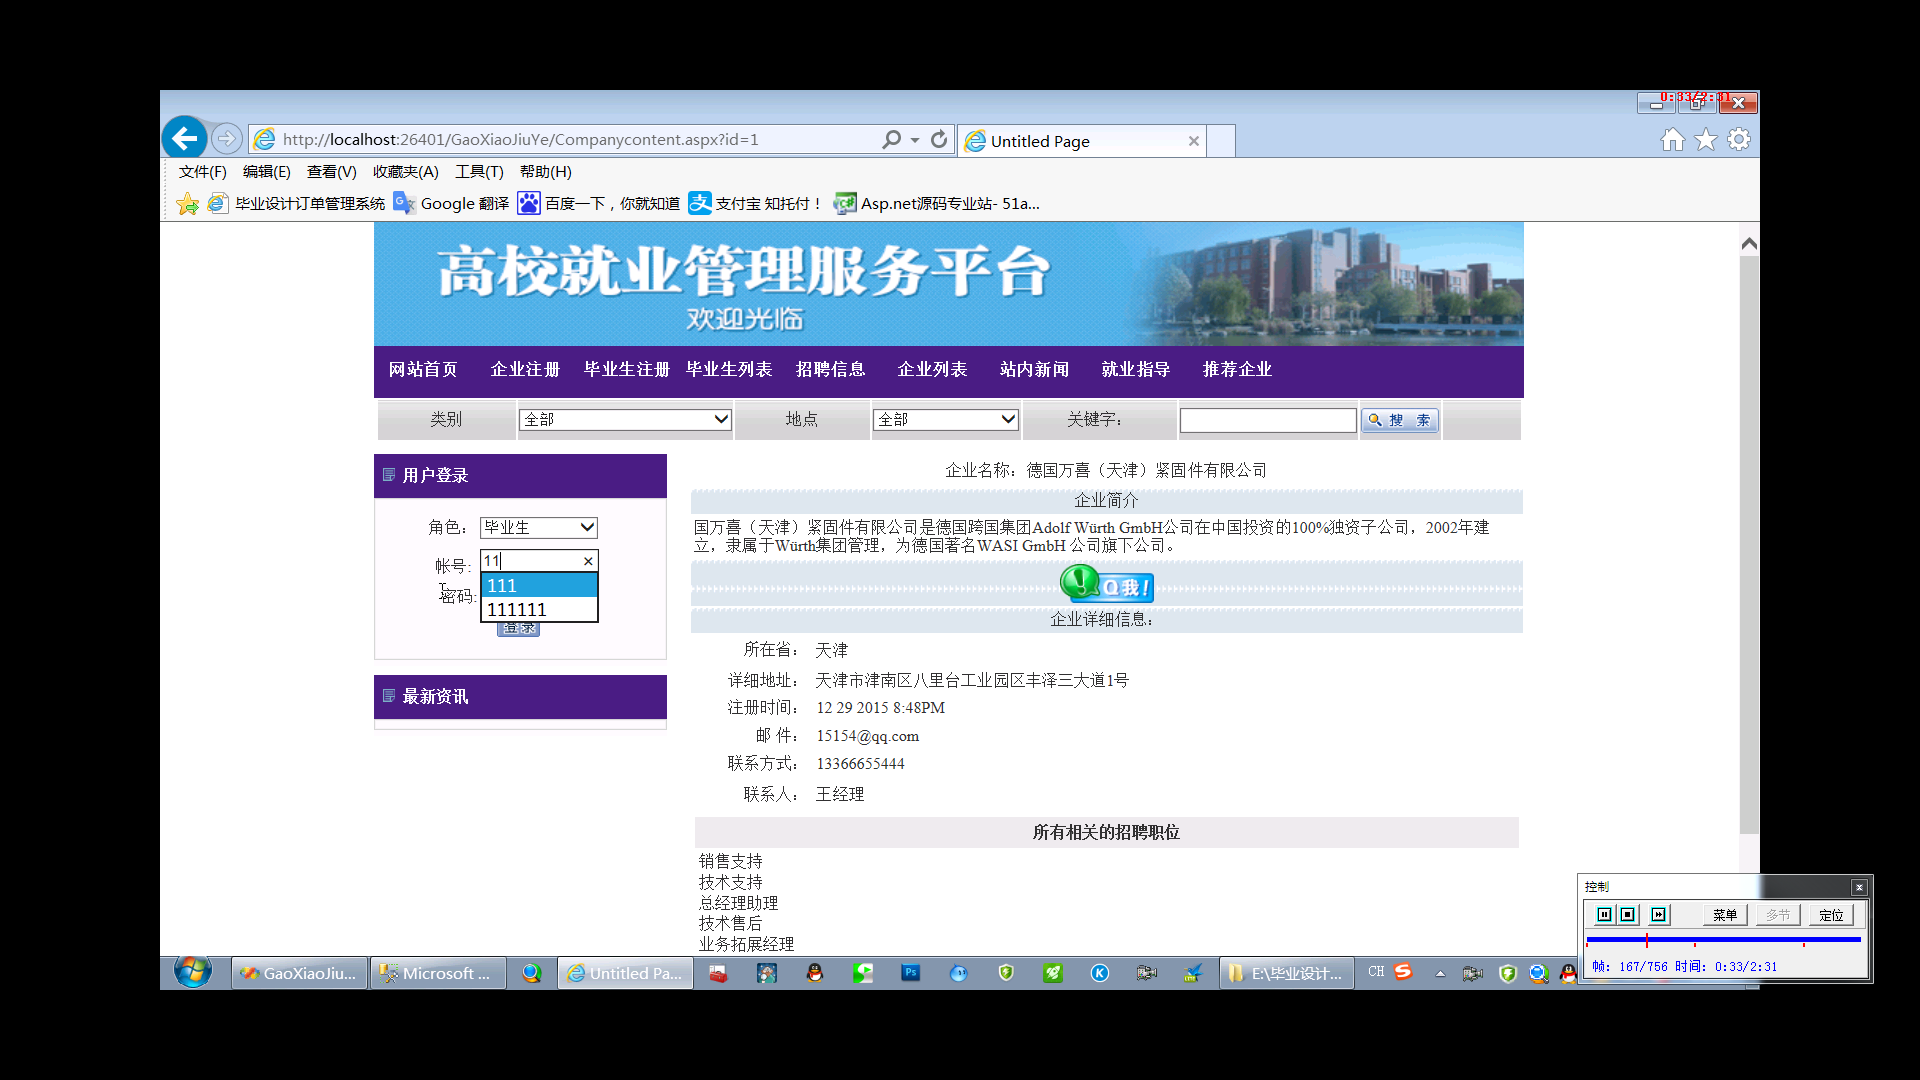The height and width of the screenshot is (1080, 1920).
Task: Close the control panel window
Action: click(x=1859, y=887)
